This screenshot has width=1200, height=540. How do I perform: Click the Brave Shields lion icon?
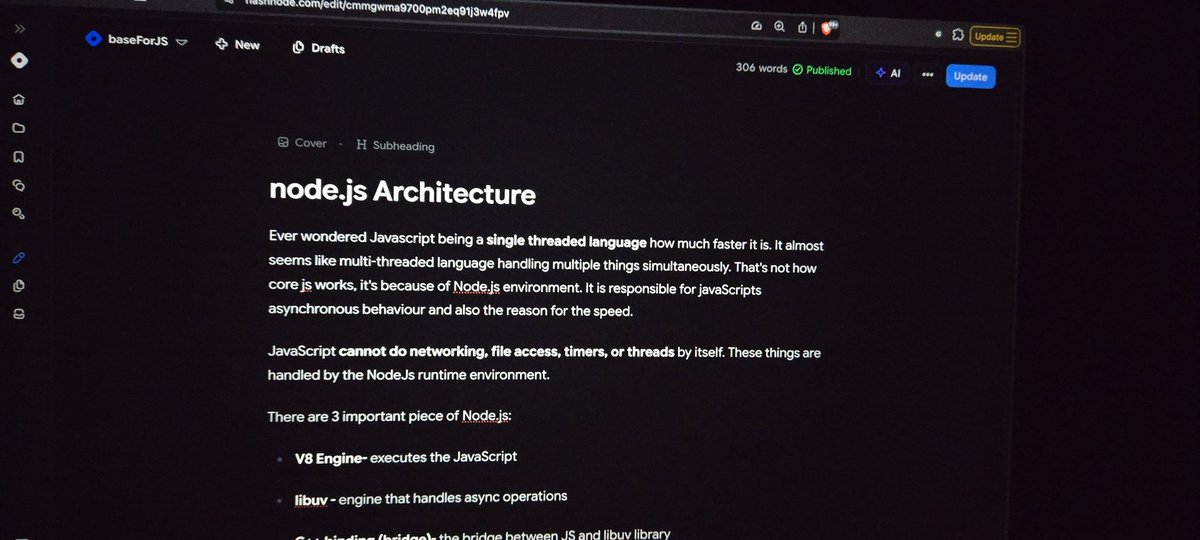[x=828, y=29]
